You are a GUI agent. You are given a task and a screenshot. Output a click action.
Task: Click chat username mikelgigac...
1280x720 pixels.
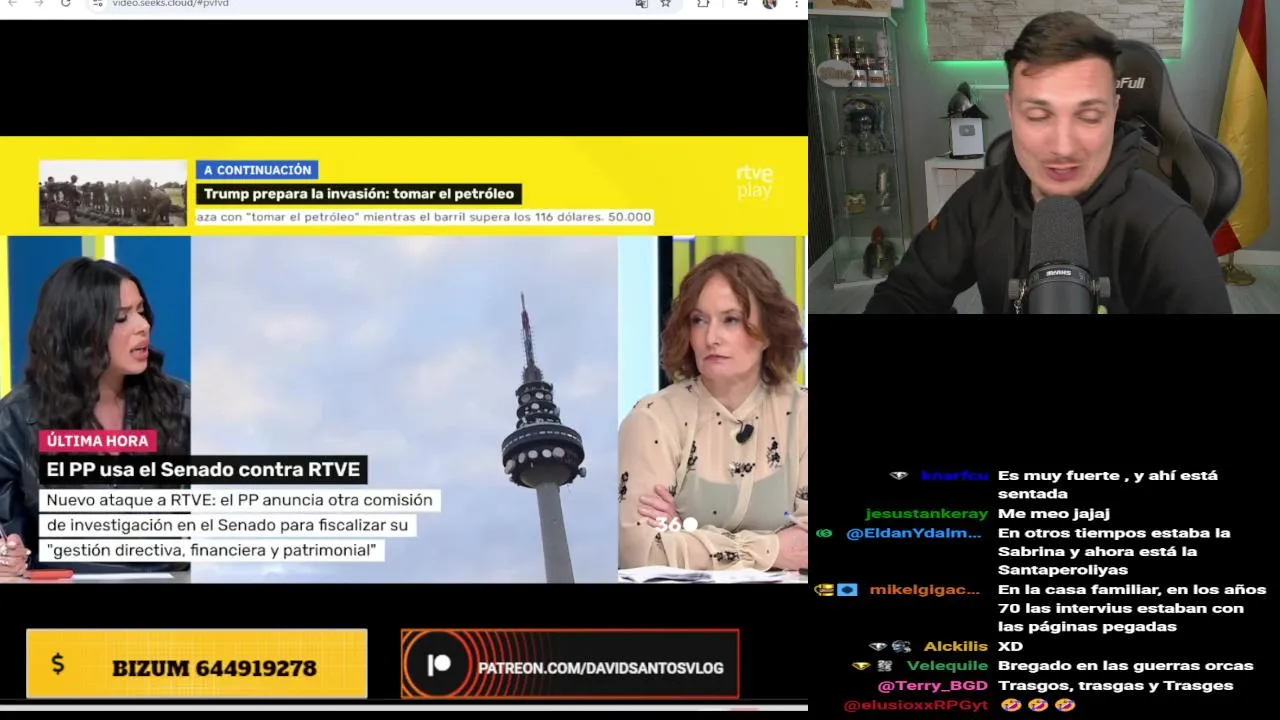[924, 590]
